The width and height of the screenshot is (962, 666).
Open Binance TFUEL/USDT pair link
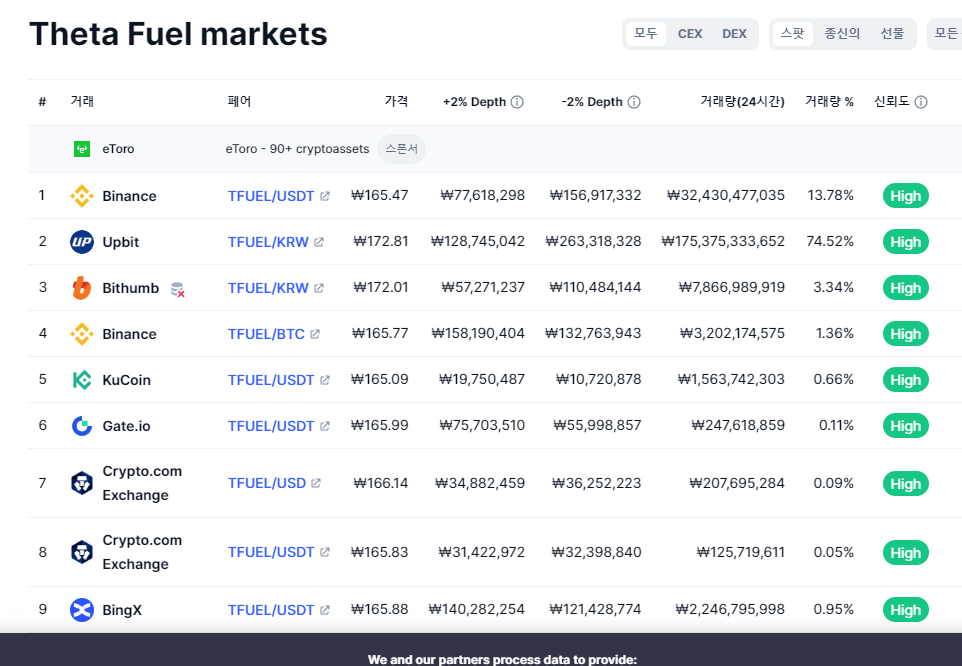(x=271, y=196)
